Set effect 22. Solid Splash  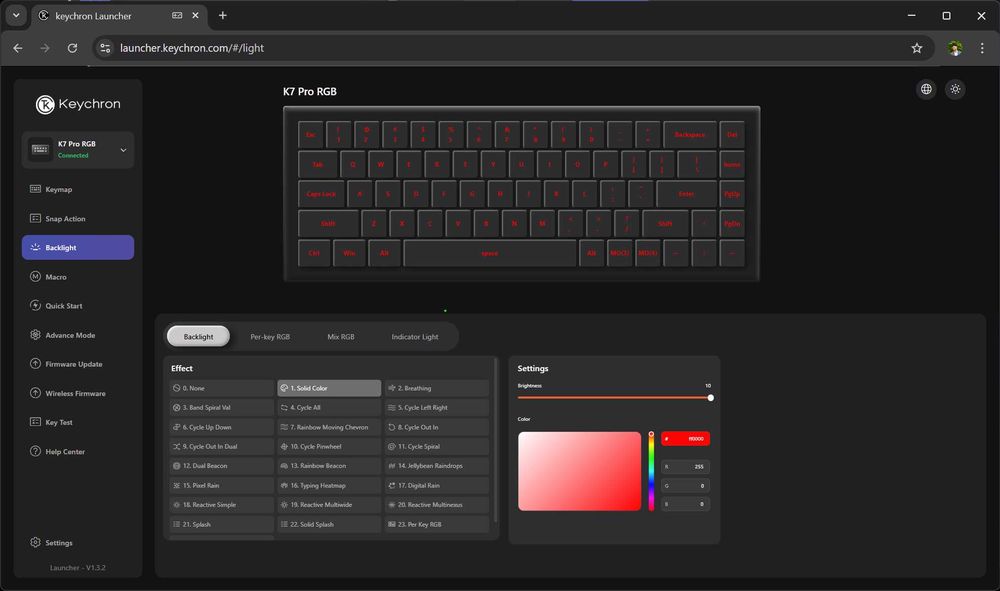coord(329,524)
